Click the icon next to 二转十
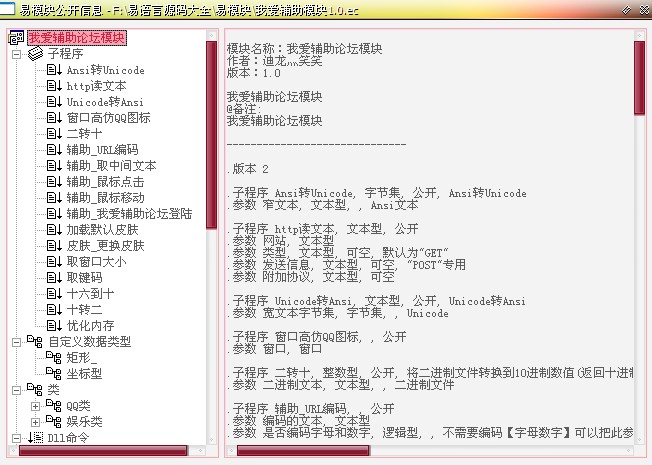652x465 pixels. [54, 134]
